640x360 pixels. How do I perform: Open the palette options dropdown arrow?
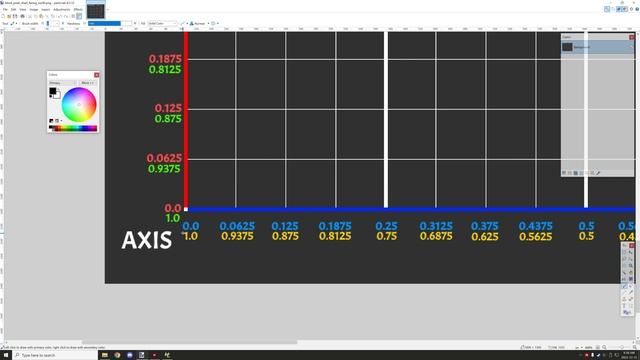(x=62, y=120)
